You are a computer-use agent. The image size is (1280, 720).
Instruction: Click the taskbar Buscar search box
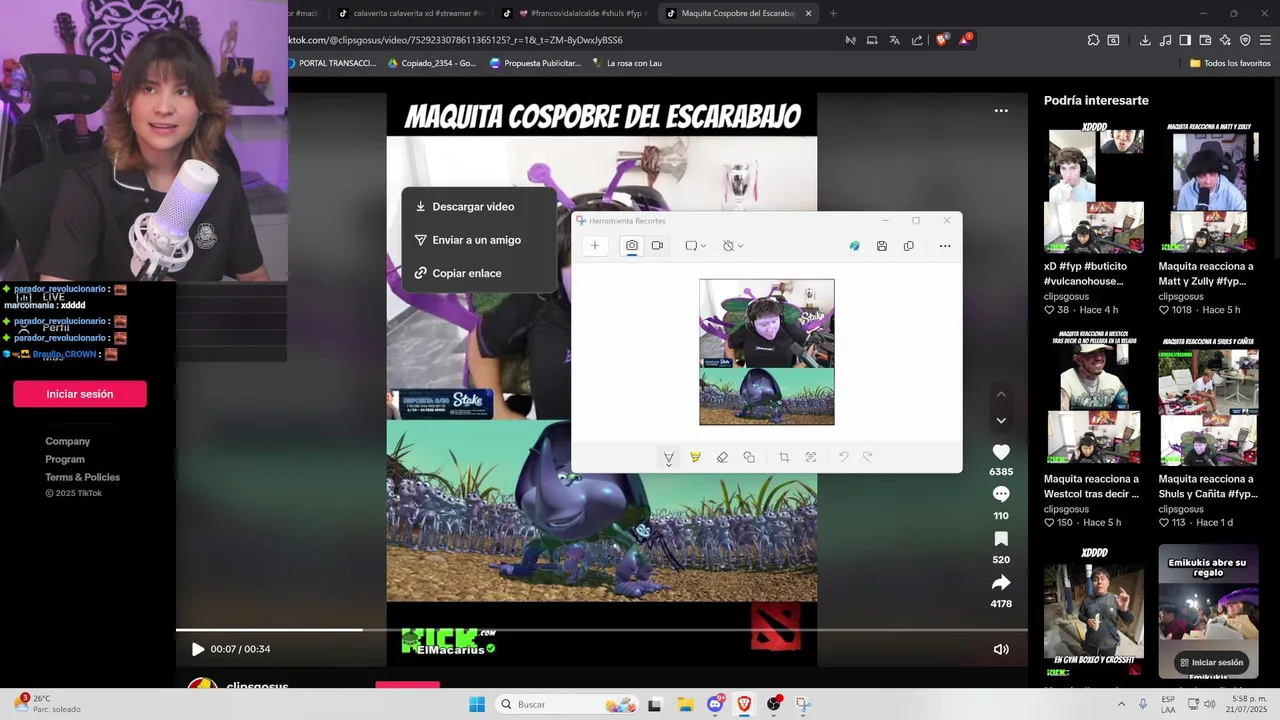pyautogui.click(x=568, y=704)
